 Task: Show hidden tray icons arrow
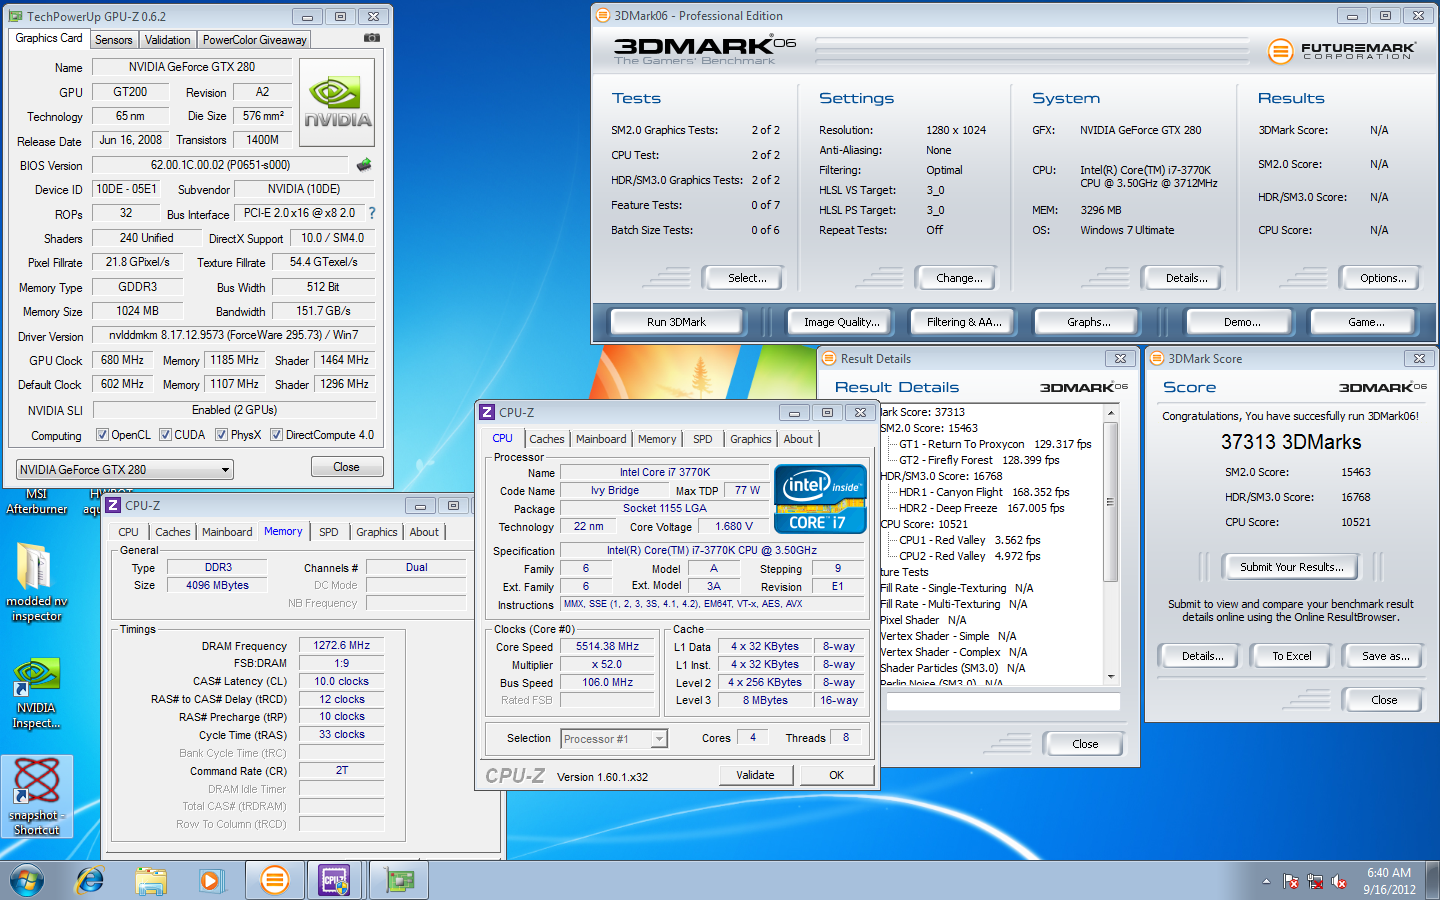click(x=1266, y=881)
